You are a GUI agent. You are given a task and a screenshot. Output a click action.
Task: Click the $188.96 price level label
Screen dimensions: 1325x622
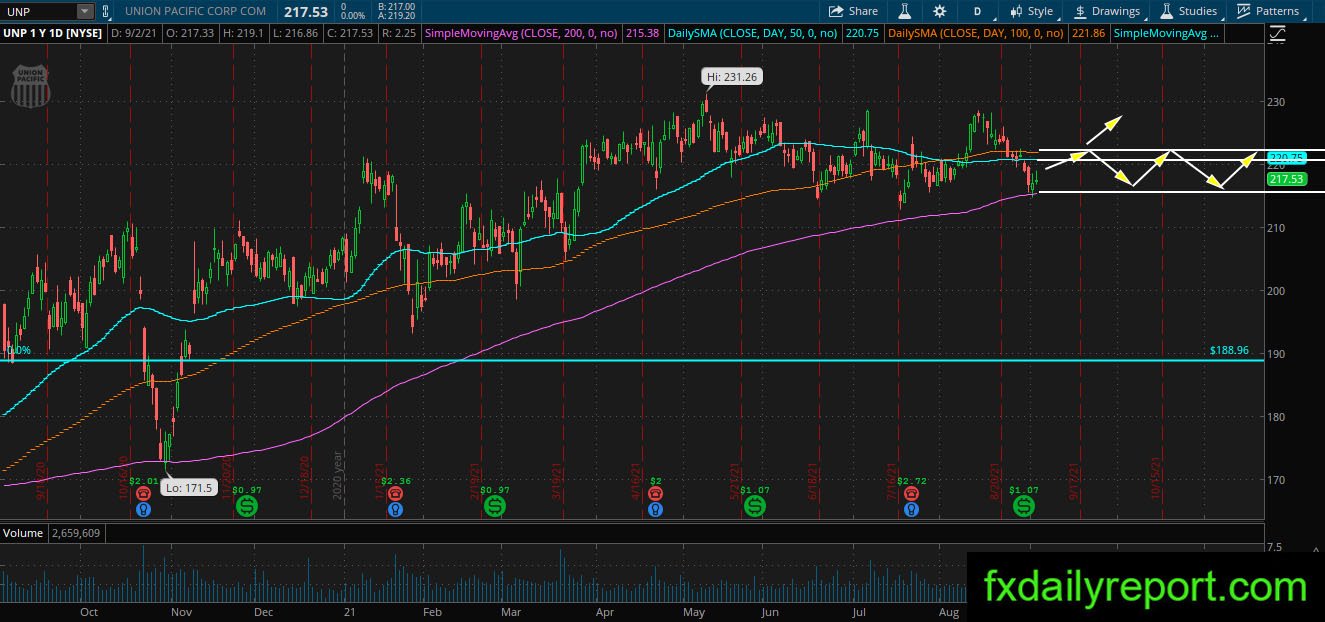pos(1229,351)
